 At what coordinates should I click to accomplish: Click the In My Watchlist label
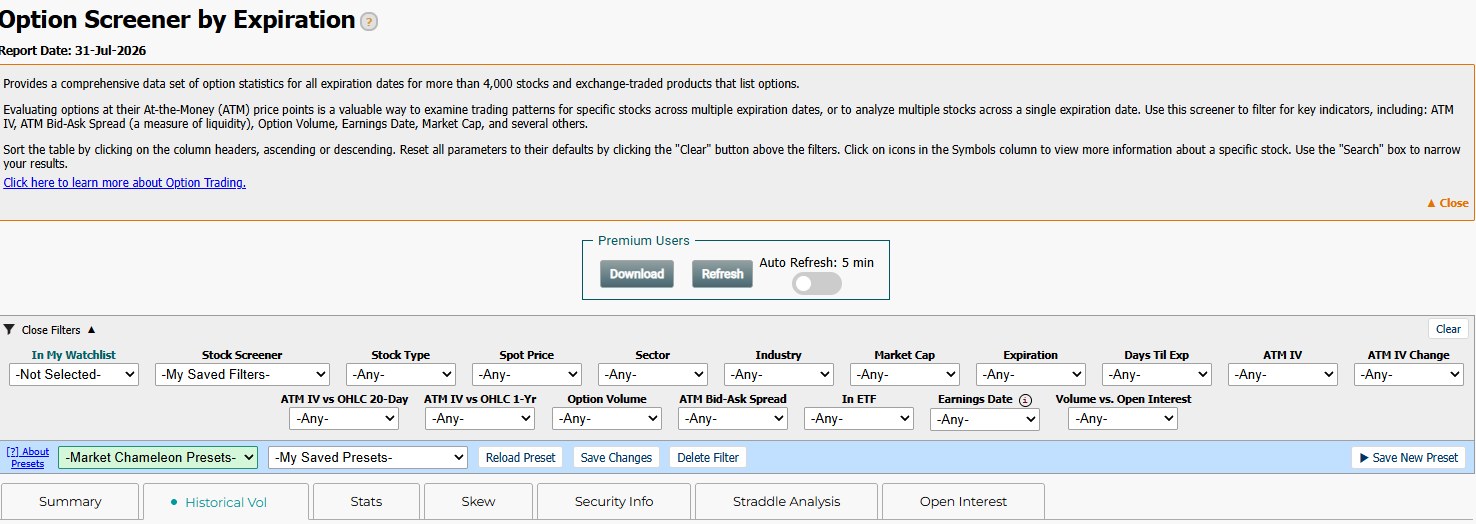pyautogui.click(x=74, y=355)
